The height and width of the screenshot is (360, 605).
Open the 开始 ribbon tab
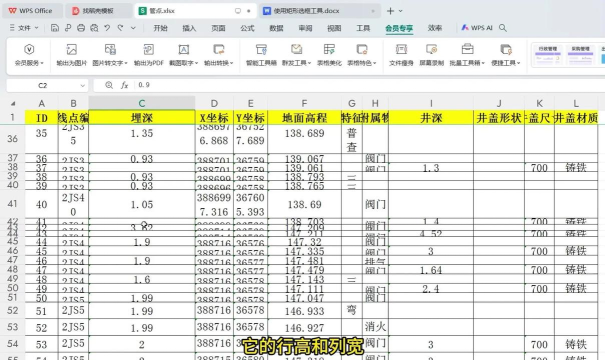click(160, 28)
